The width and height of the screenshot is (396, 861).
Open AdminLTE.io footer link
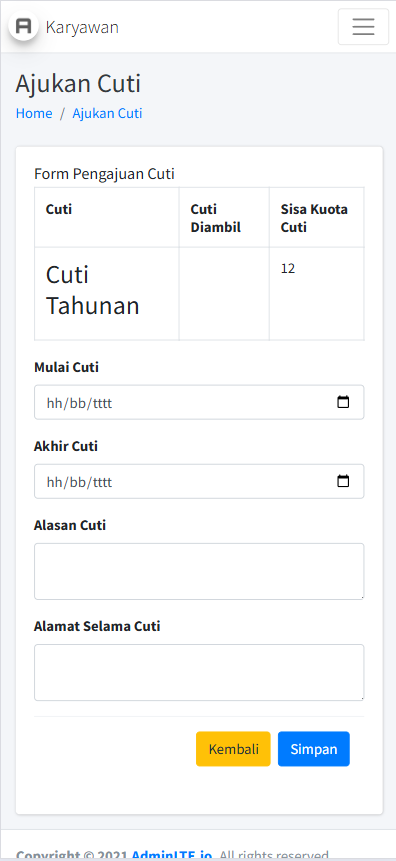point(172,856)
